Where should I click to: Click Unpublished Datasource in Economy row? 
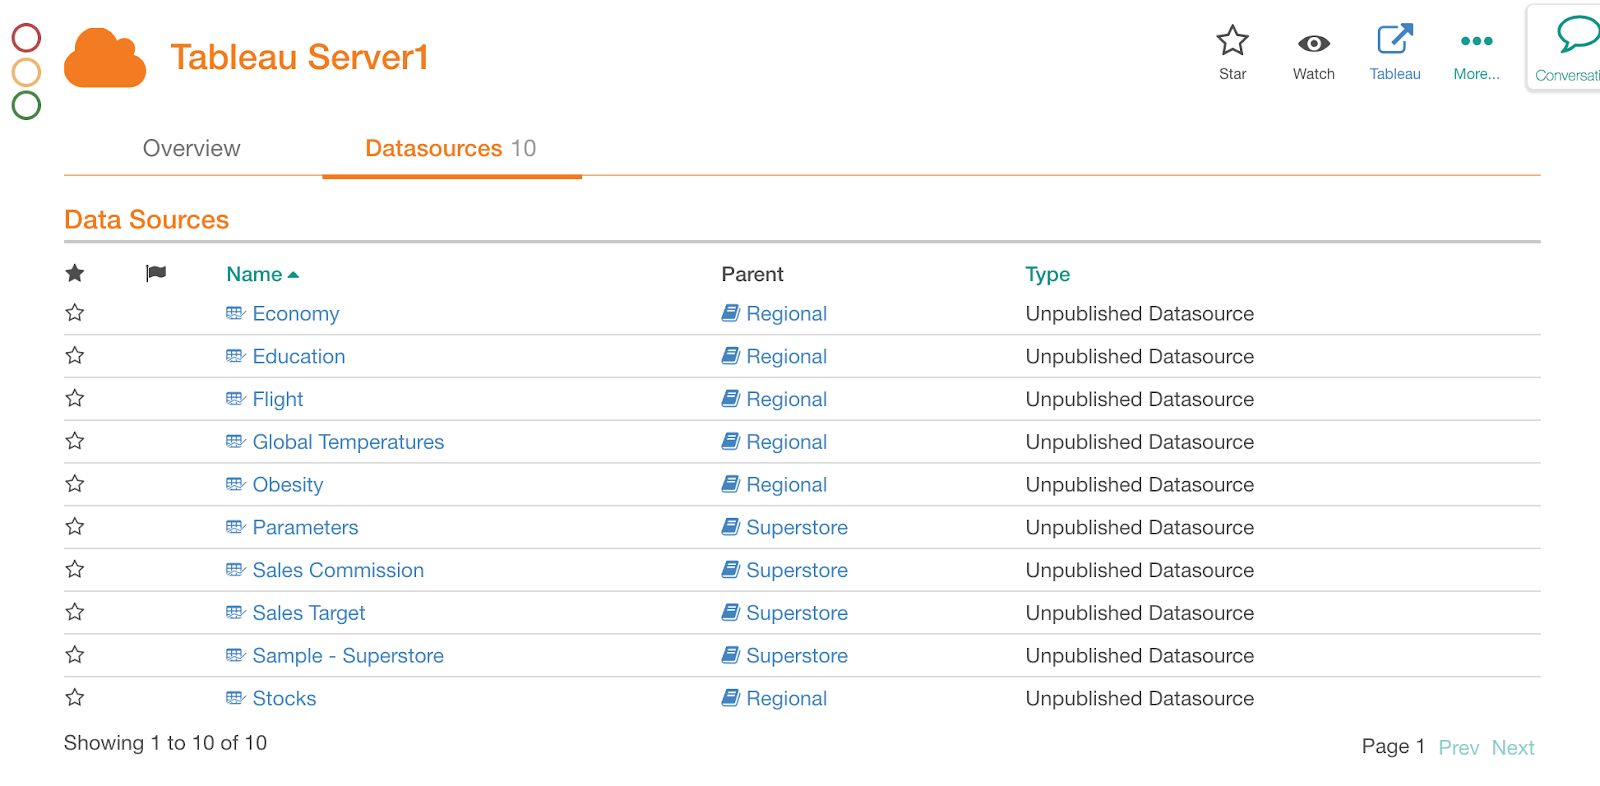pos(1139,314)
